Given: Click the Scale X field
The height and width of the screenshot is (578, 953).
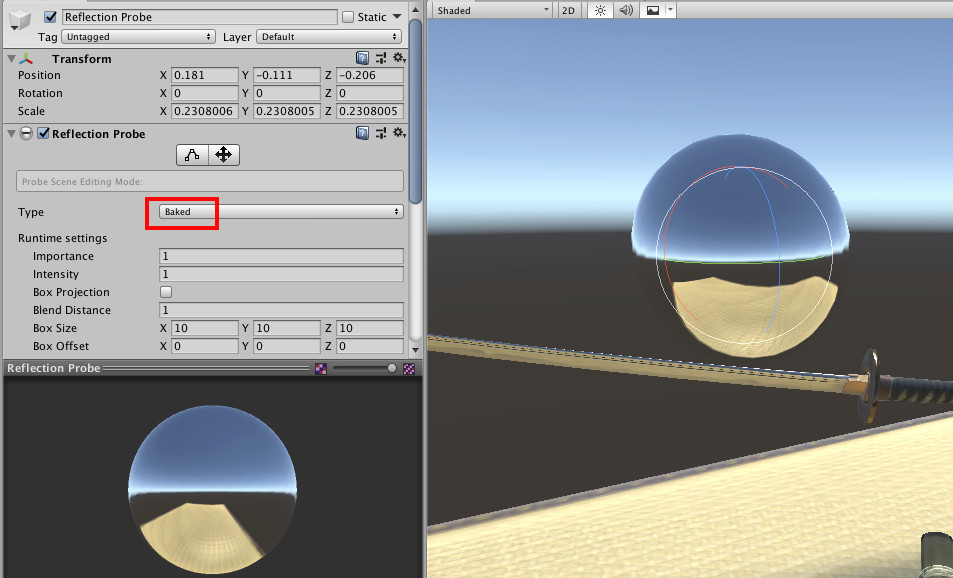Looking at the screenshot, I should click(205, 111).
